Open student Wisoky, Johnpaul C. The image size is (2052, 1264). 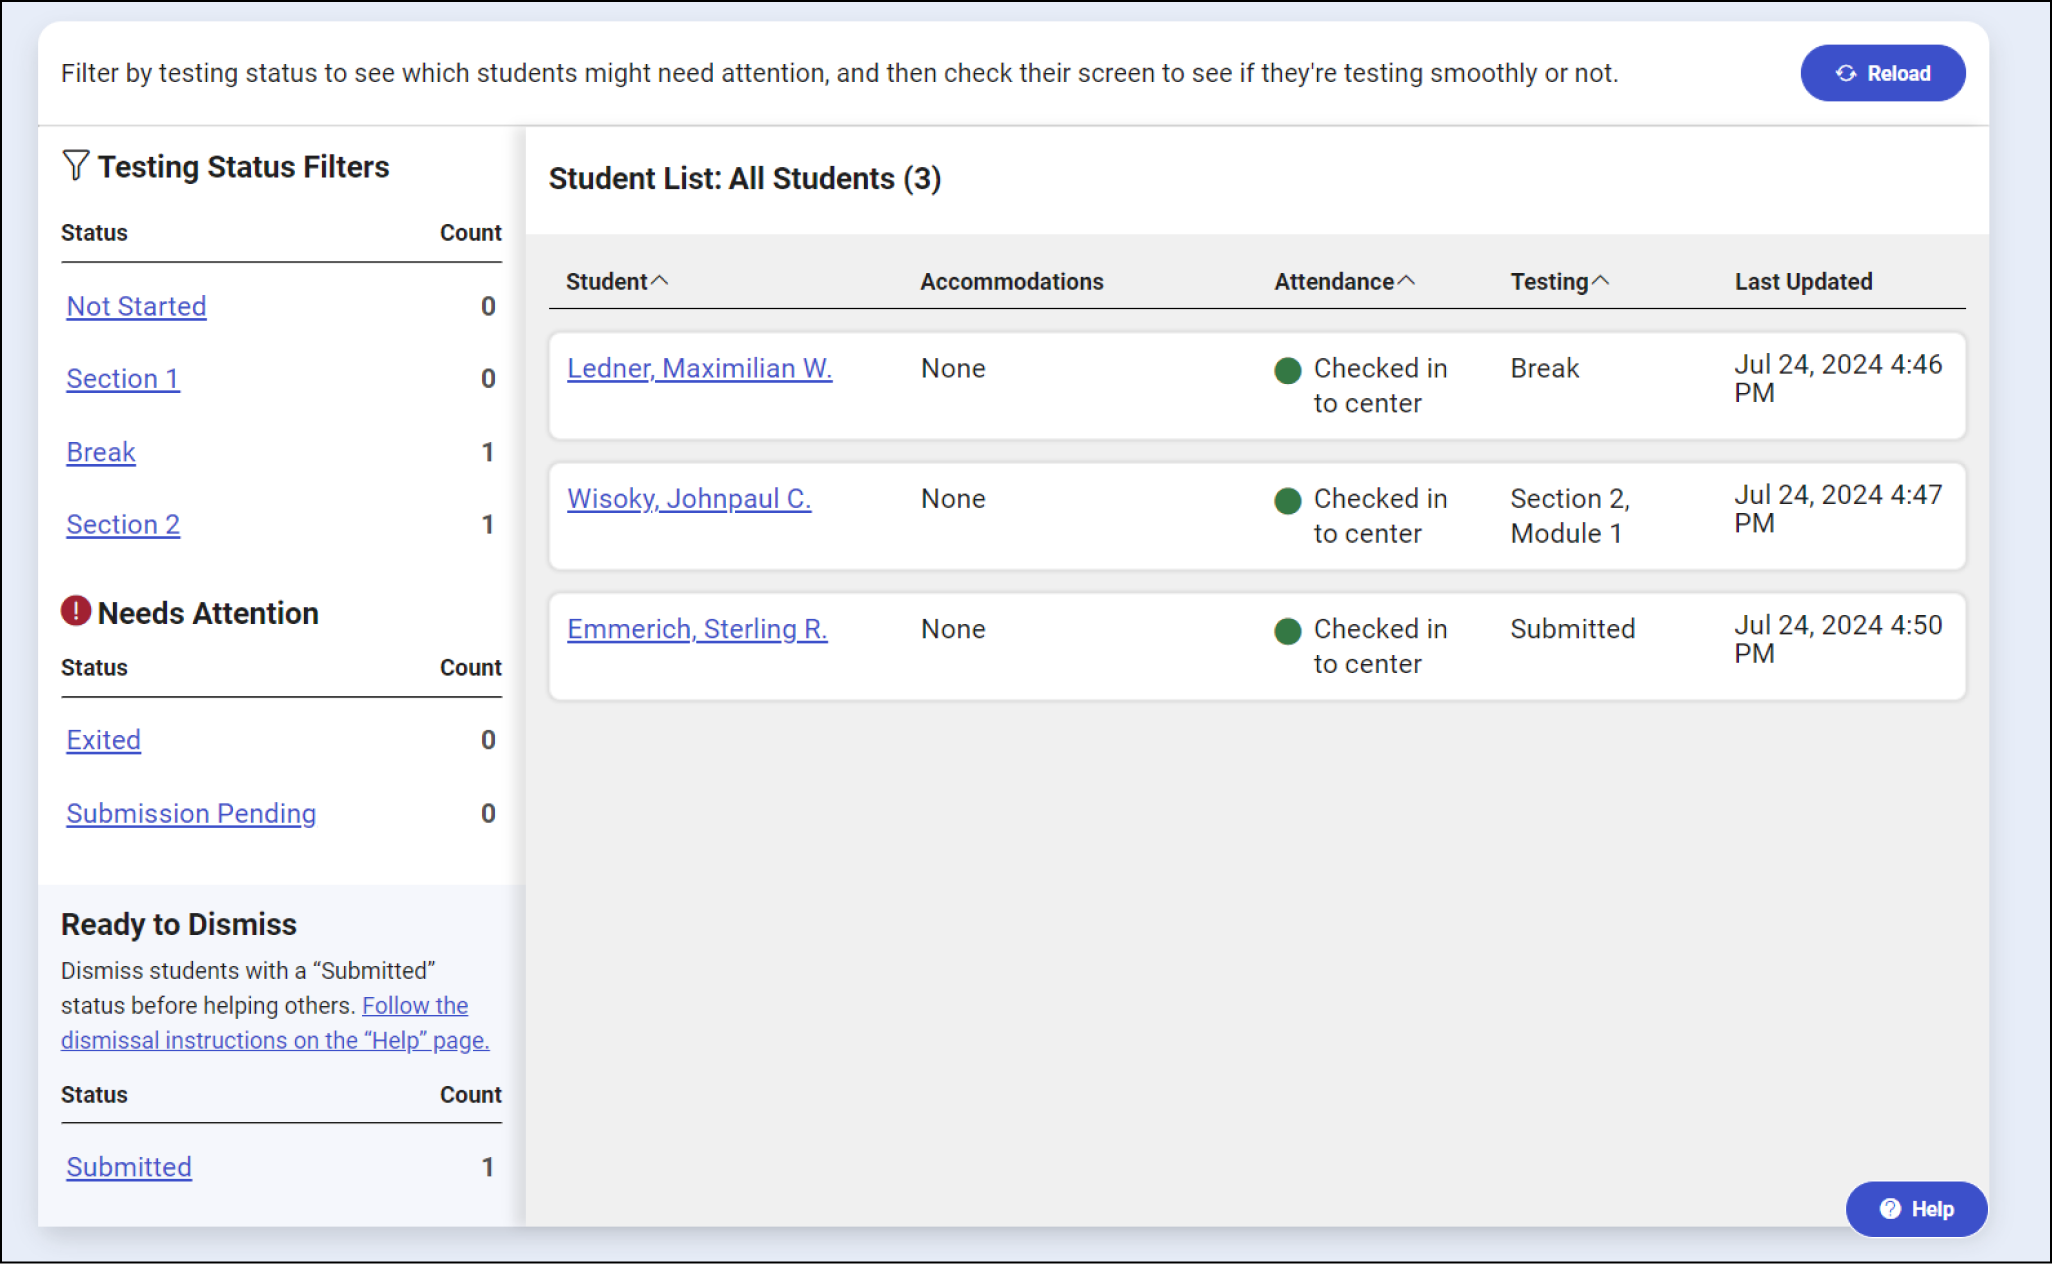coord(689,498)
